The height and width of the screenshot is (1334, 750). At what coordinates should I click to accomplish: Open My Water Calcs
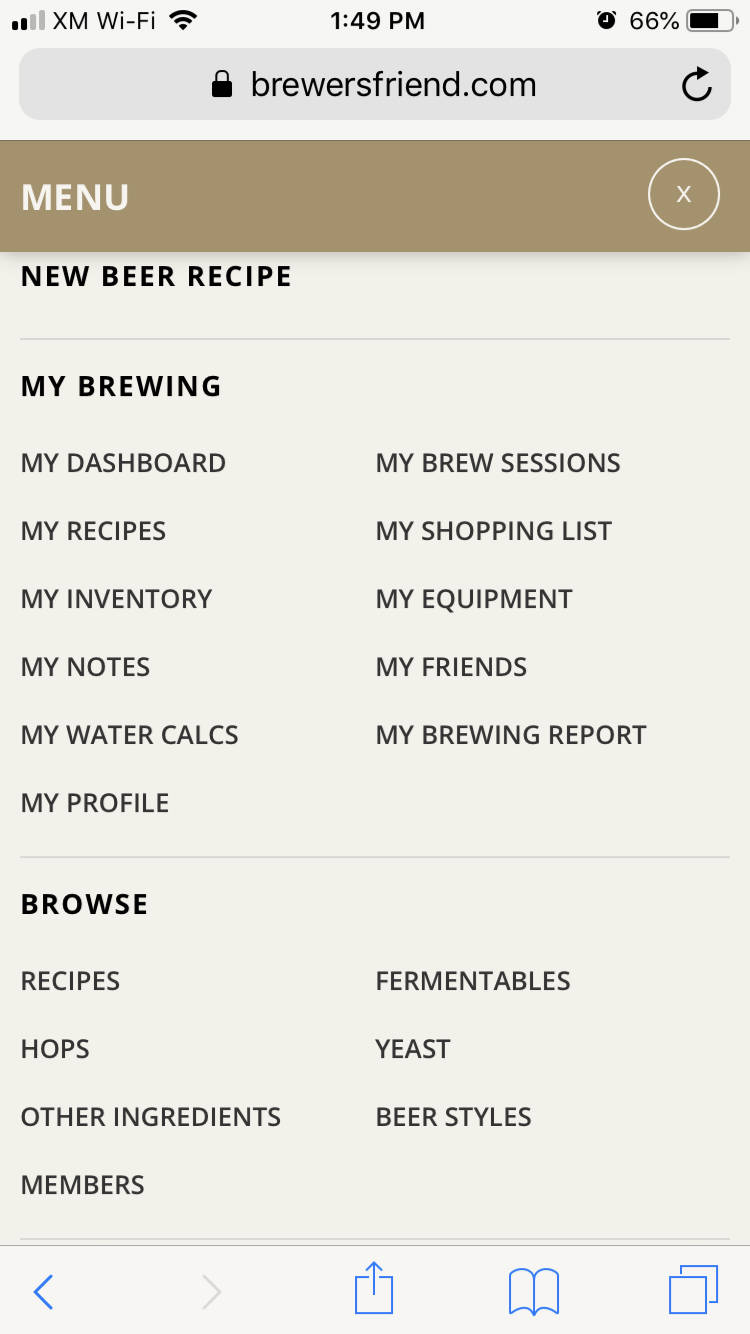(x=130, y=735)
